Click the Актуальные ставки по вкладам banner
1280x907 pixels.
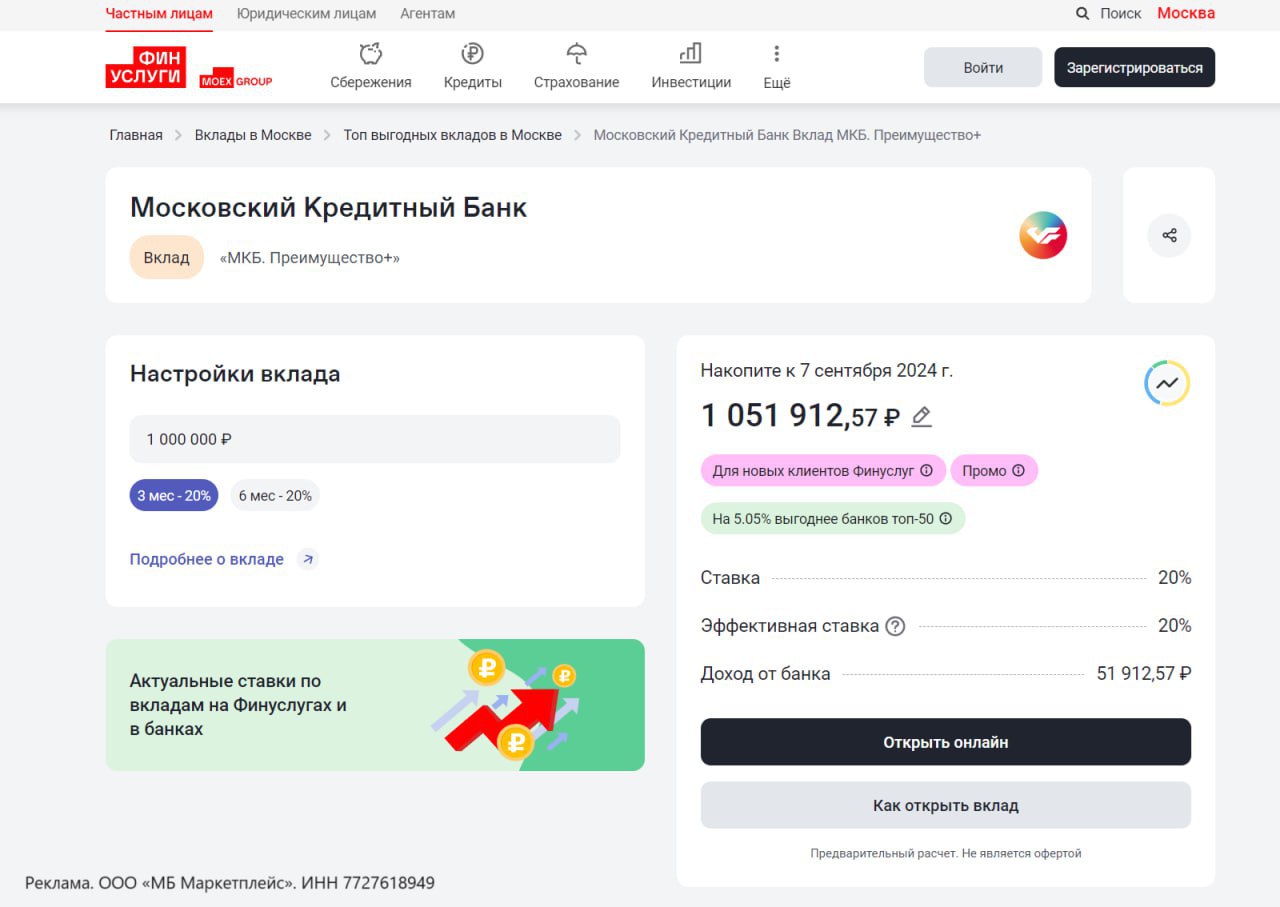375,705
